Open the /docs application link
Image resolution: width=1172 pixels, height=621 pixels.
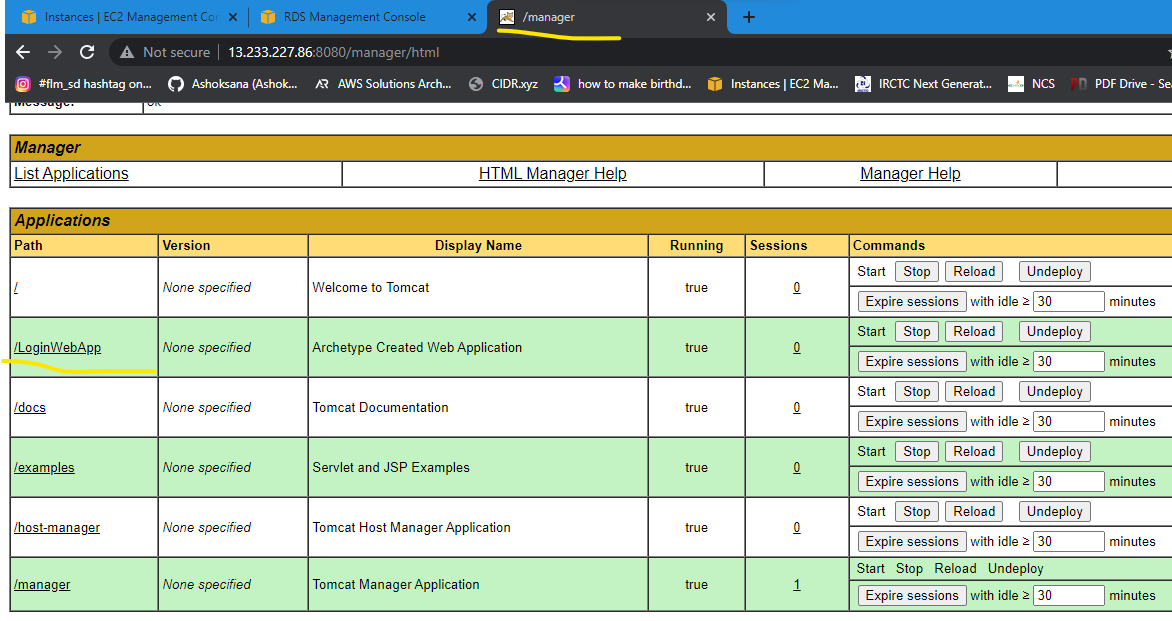click(30, 407)
